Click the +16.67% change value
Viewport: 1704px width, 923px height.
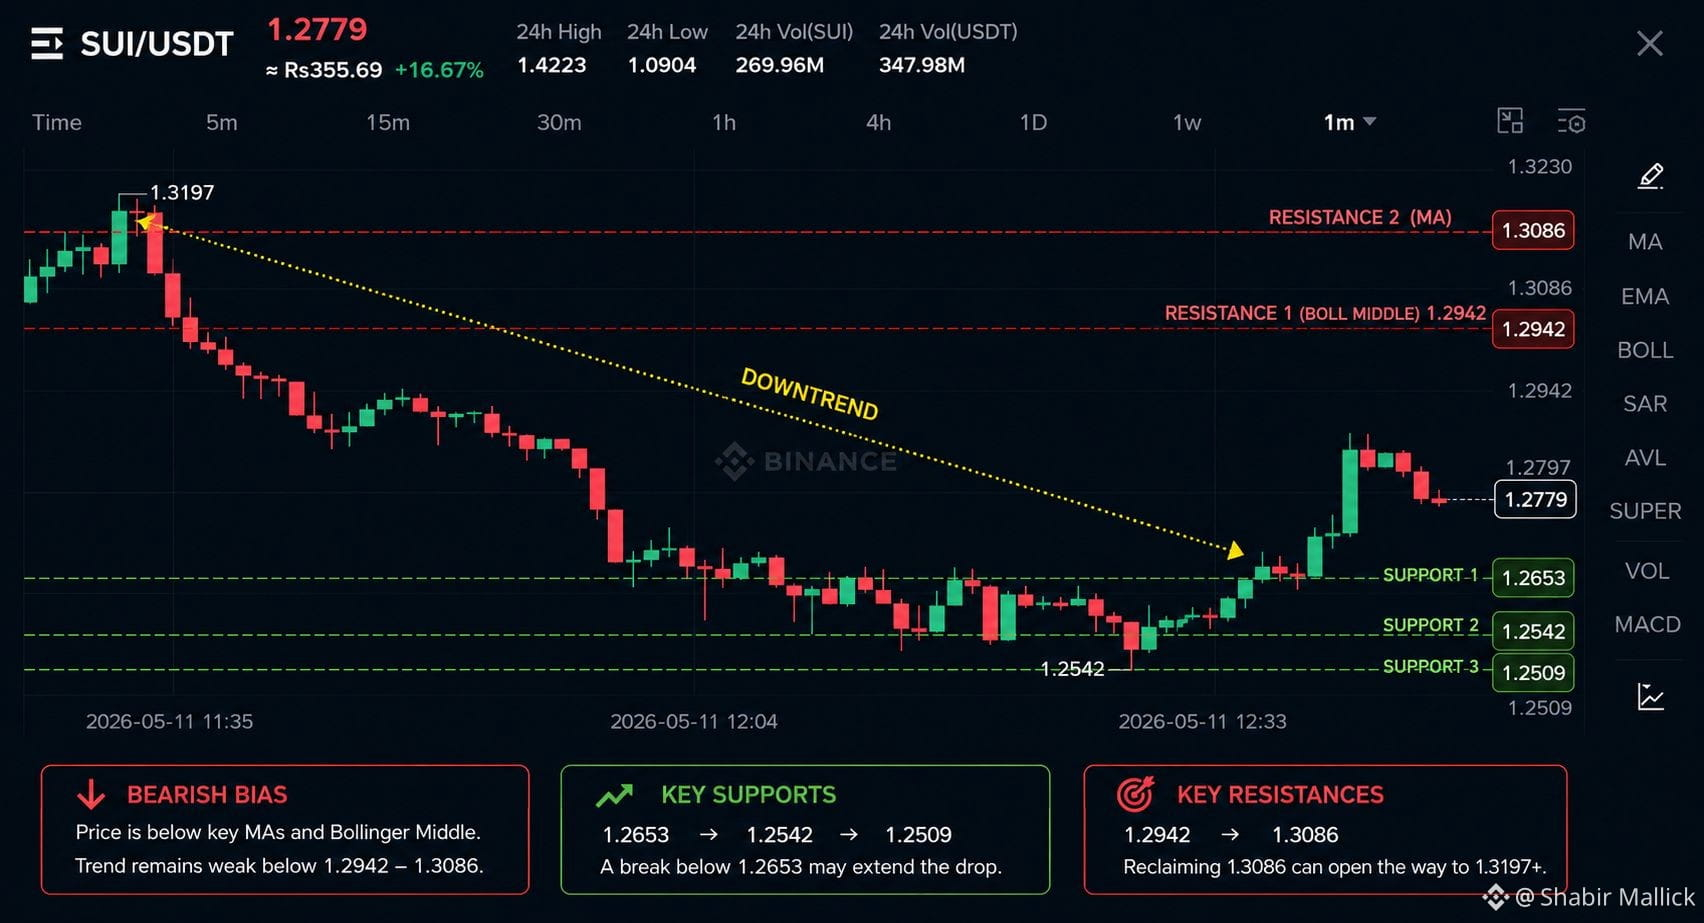pyautogui.click(x=439, y=70)
